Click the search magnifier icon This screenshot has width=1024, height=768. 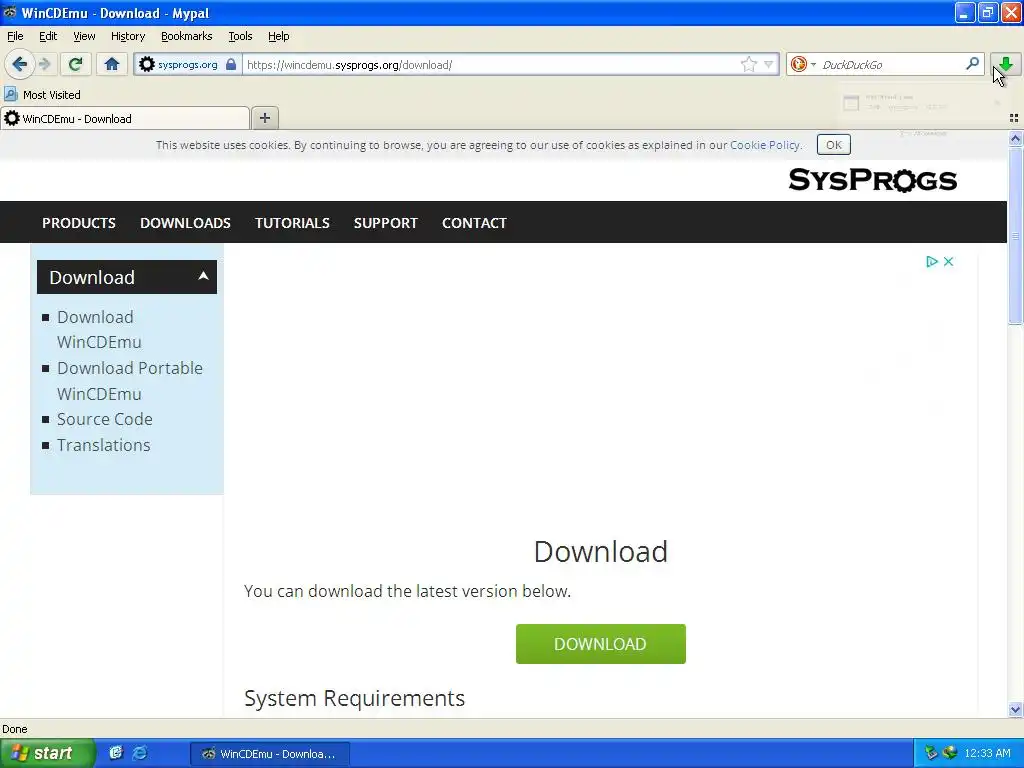click(x=972, y=64)
